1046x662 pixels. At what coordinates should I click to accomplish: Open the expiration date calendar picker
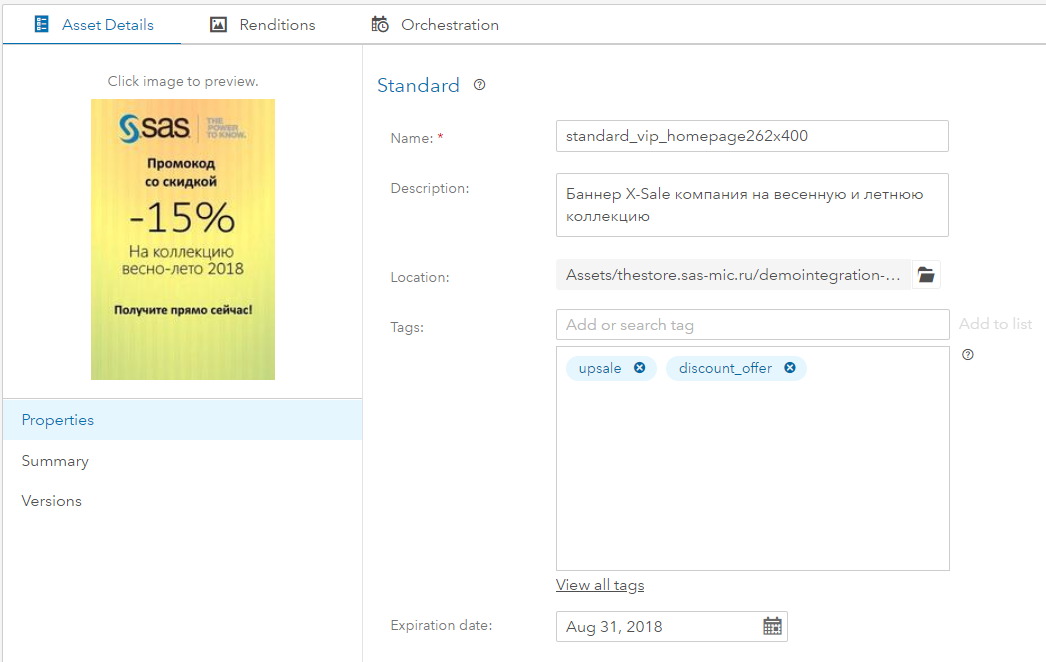point(772,626)
